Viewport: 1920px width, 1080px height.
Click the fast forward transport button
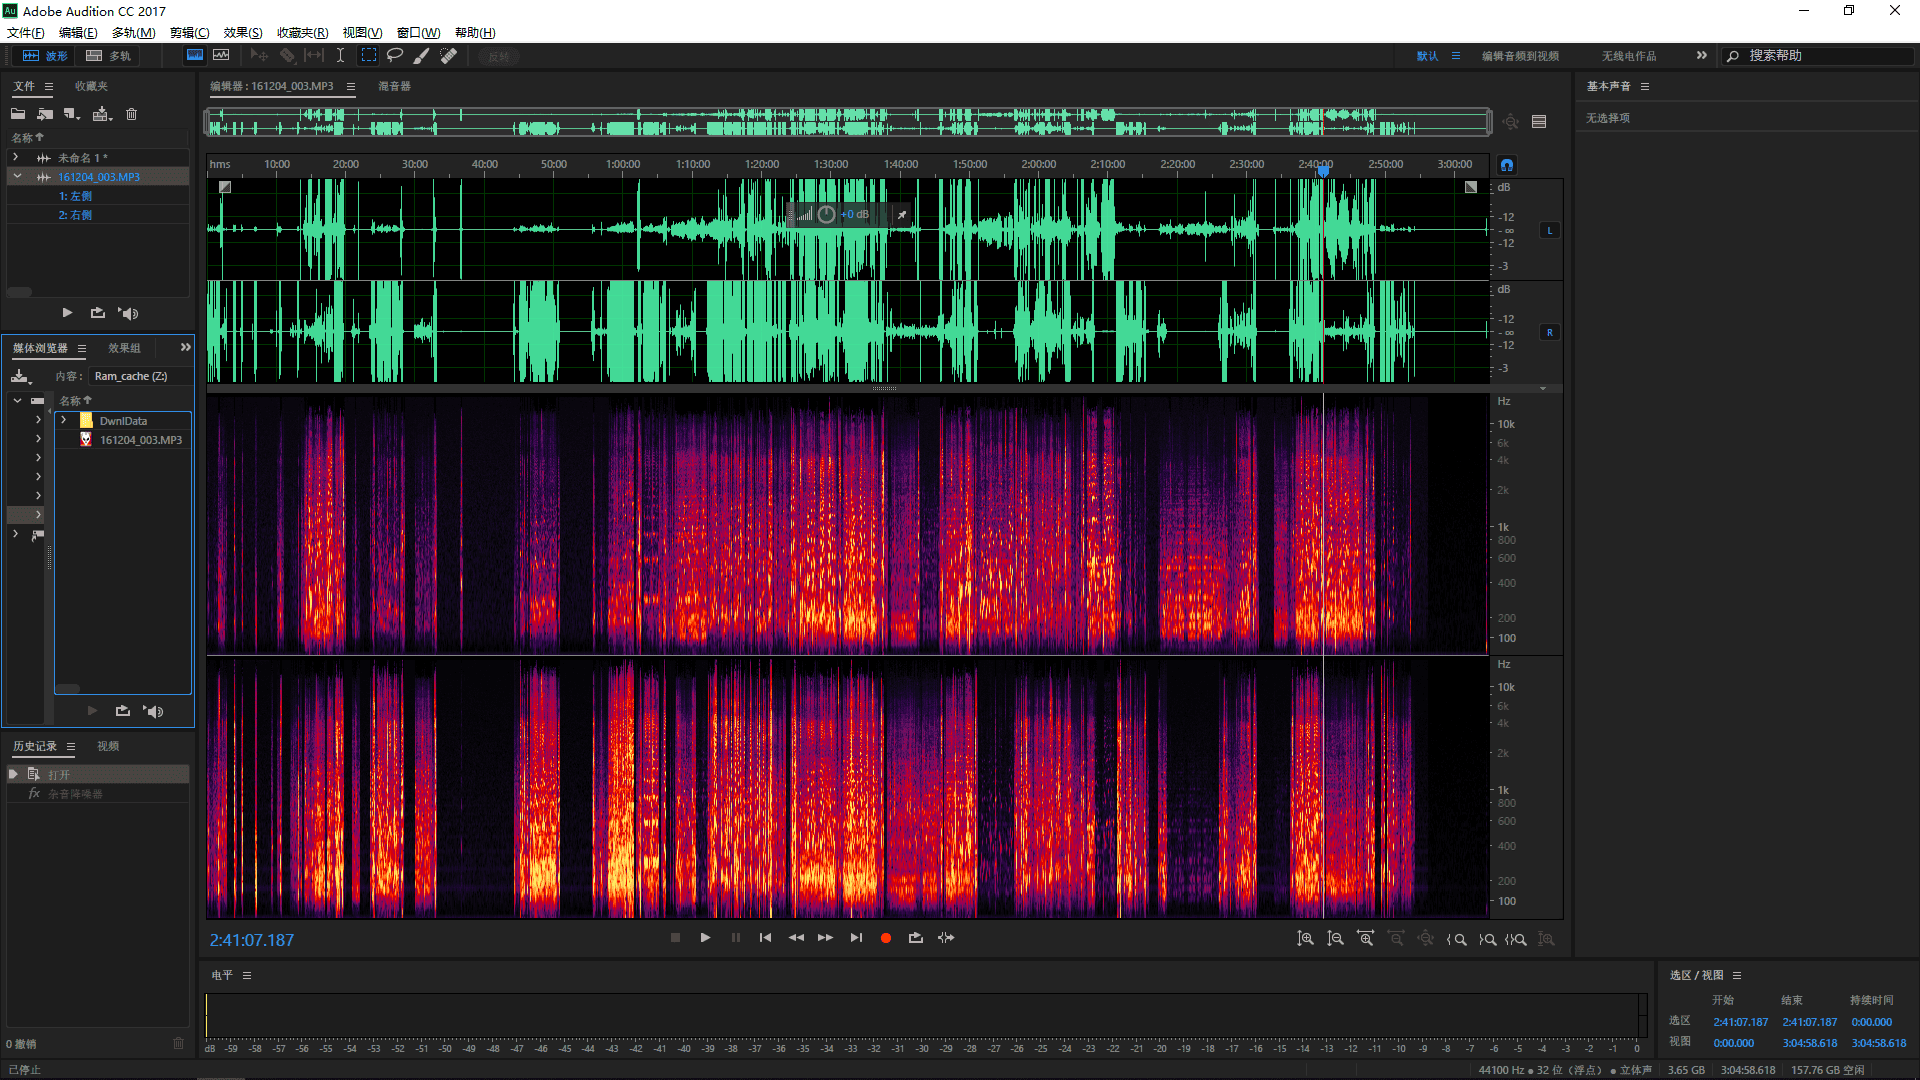pos(825,938)
